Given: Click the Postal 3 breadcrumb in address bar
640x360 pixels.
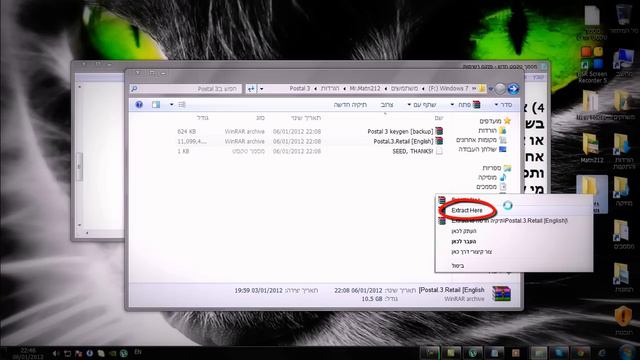Looking at the screenshot, I should click(x=300, y=89).
